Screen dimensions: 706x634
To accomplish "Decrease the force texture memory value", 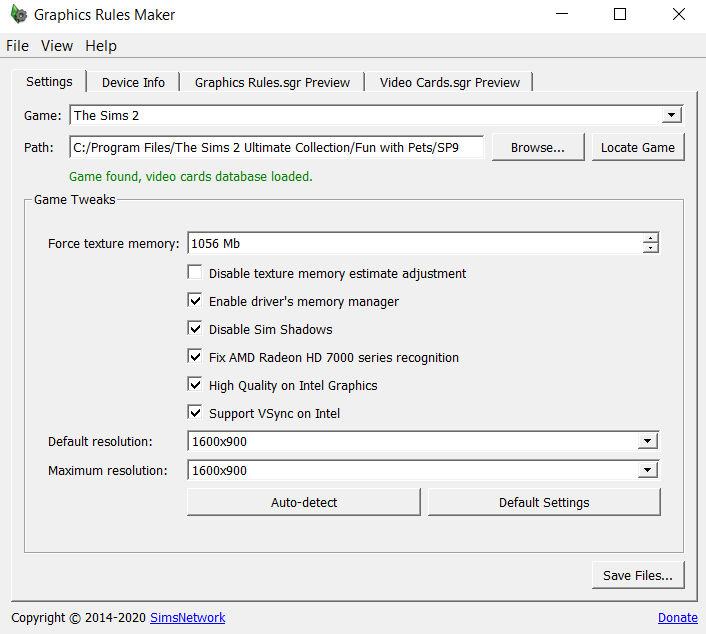I will 651,249.
